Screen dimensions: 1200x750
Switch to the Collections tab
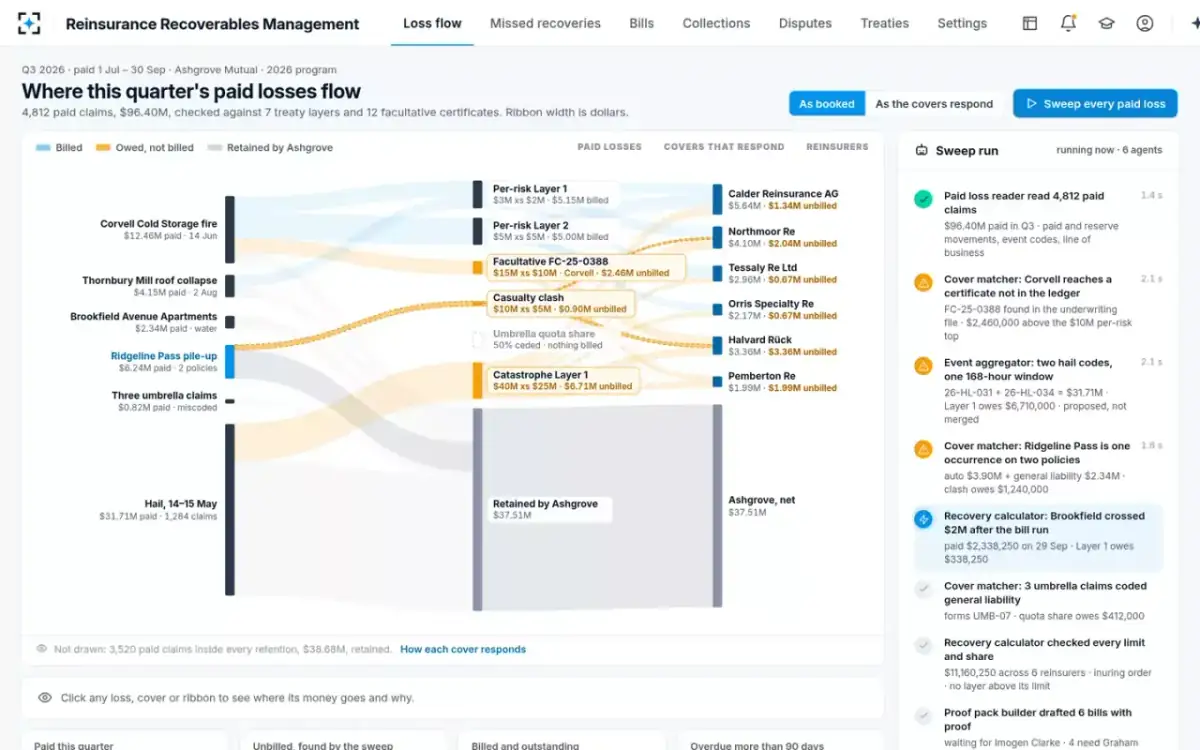pos(716,23)
